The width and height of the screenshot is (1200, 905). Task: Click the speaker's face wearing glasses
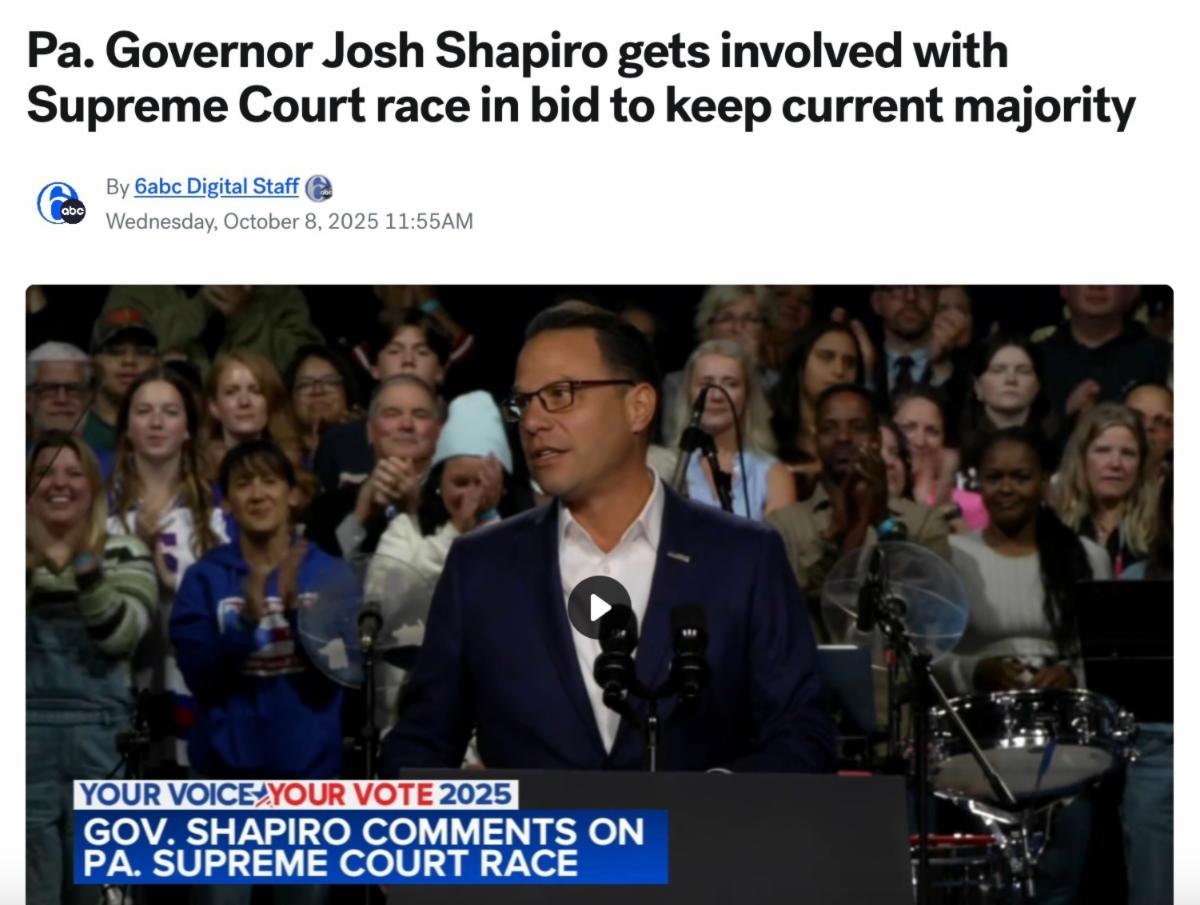coord(573,405)
